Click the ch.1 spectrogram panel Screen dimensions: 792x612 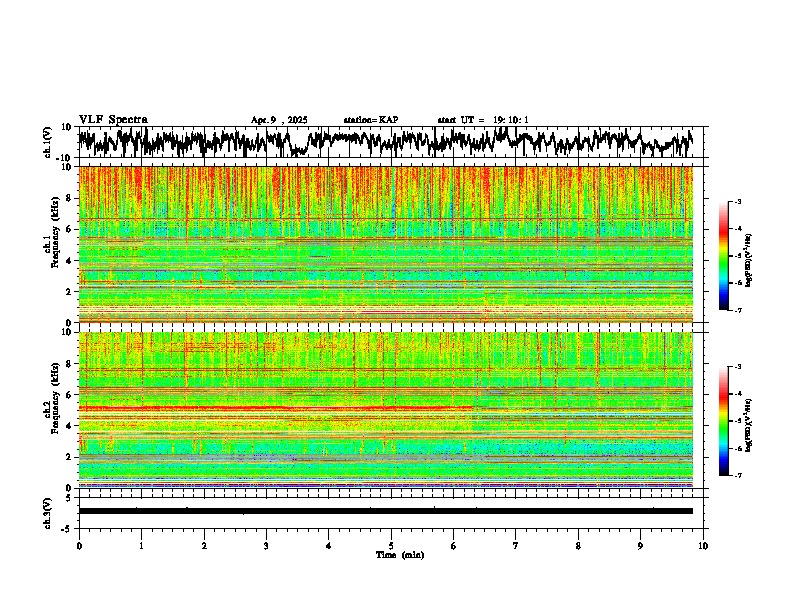pos(386,244)
